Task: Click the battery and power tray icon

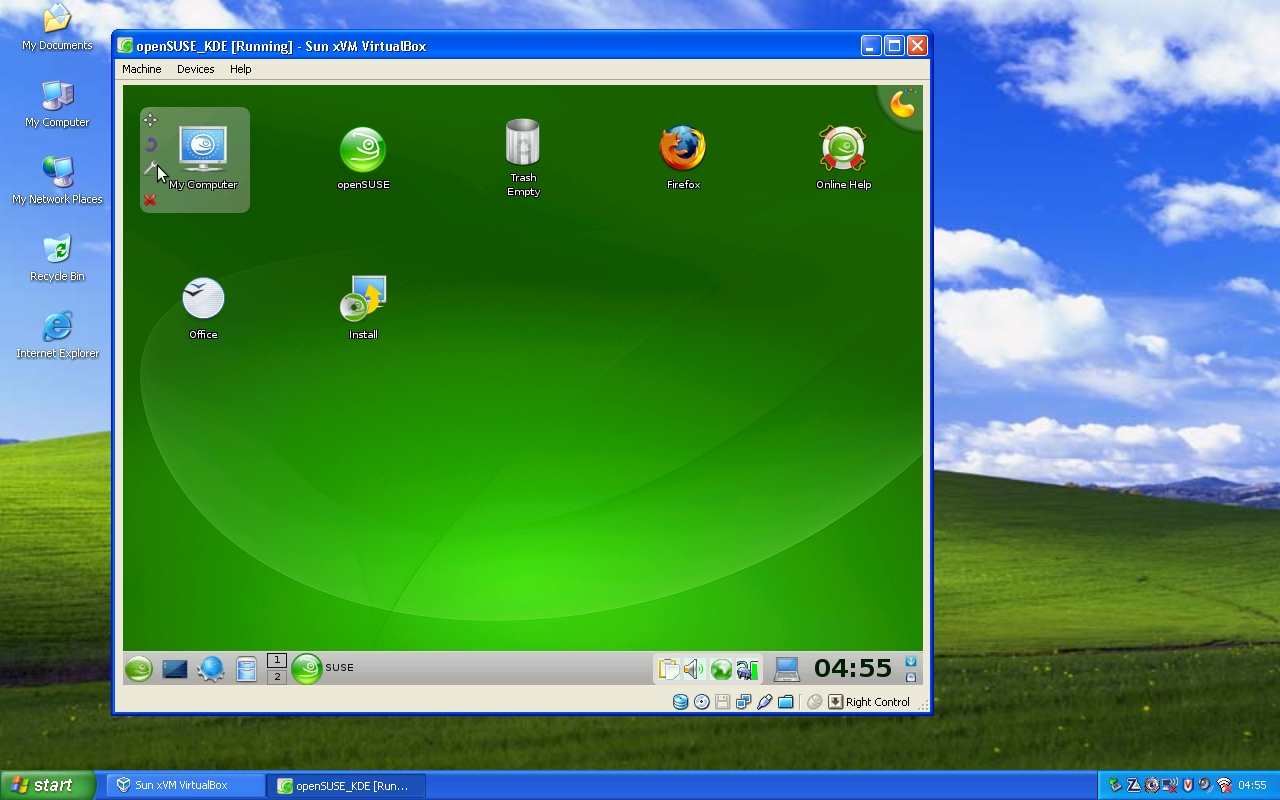Action: point(747,669)
